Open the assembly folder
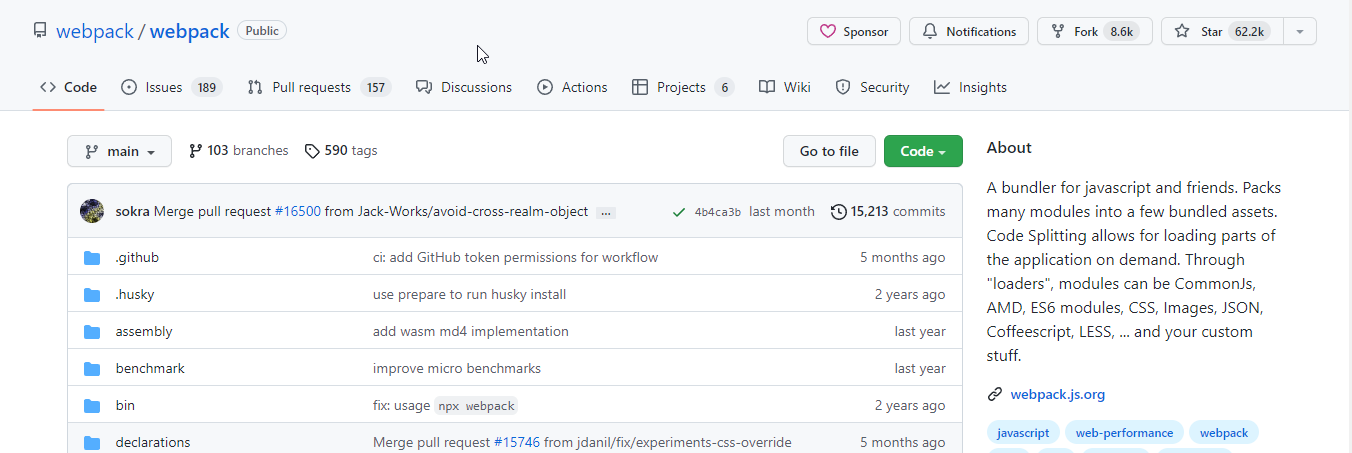The width and height of the screenshot is (1352, 453). pos(144,331)
